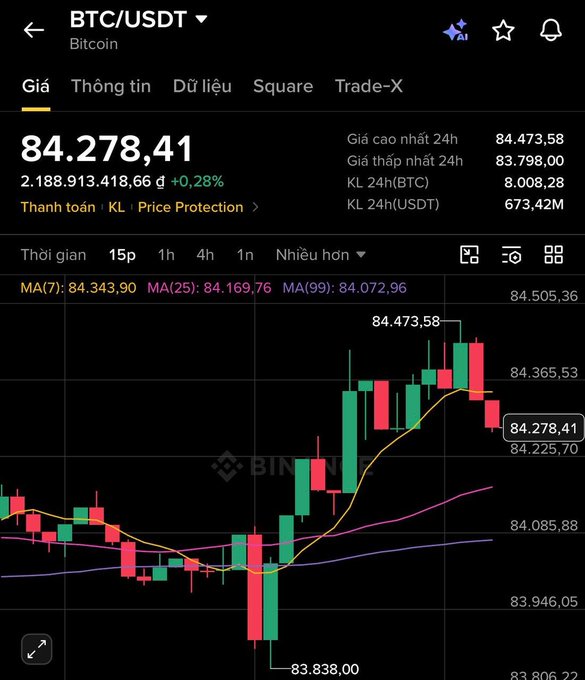Tap the Bitcoin subtitle under pair name
This screenshot has height=680, width=585.
tap(94, 44)
